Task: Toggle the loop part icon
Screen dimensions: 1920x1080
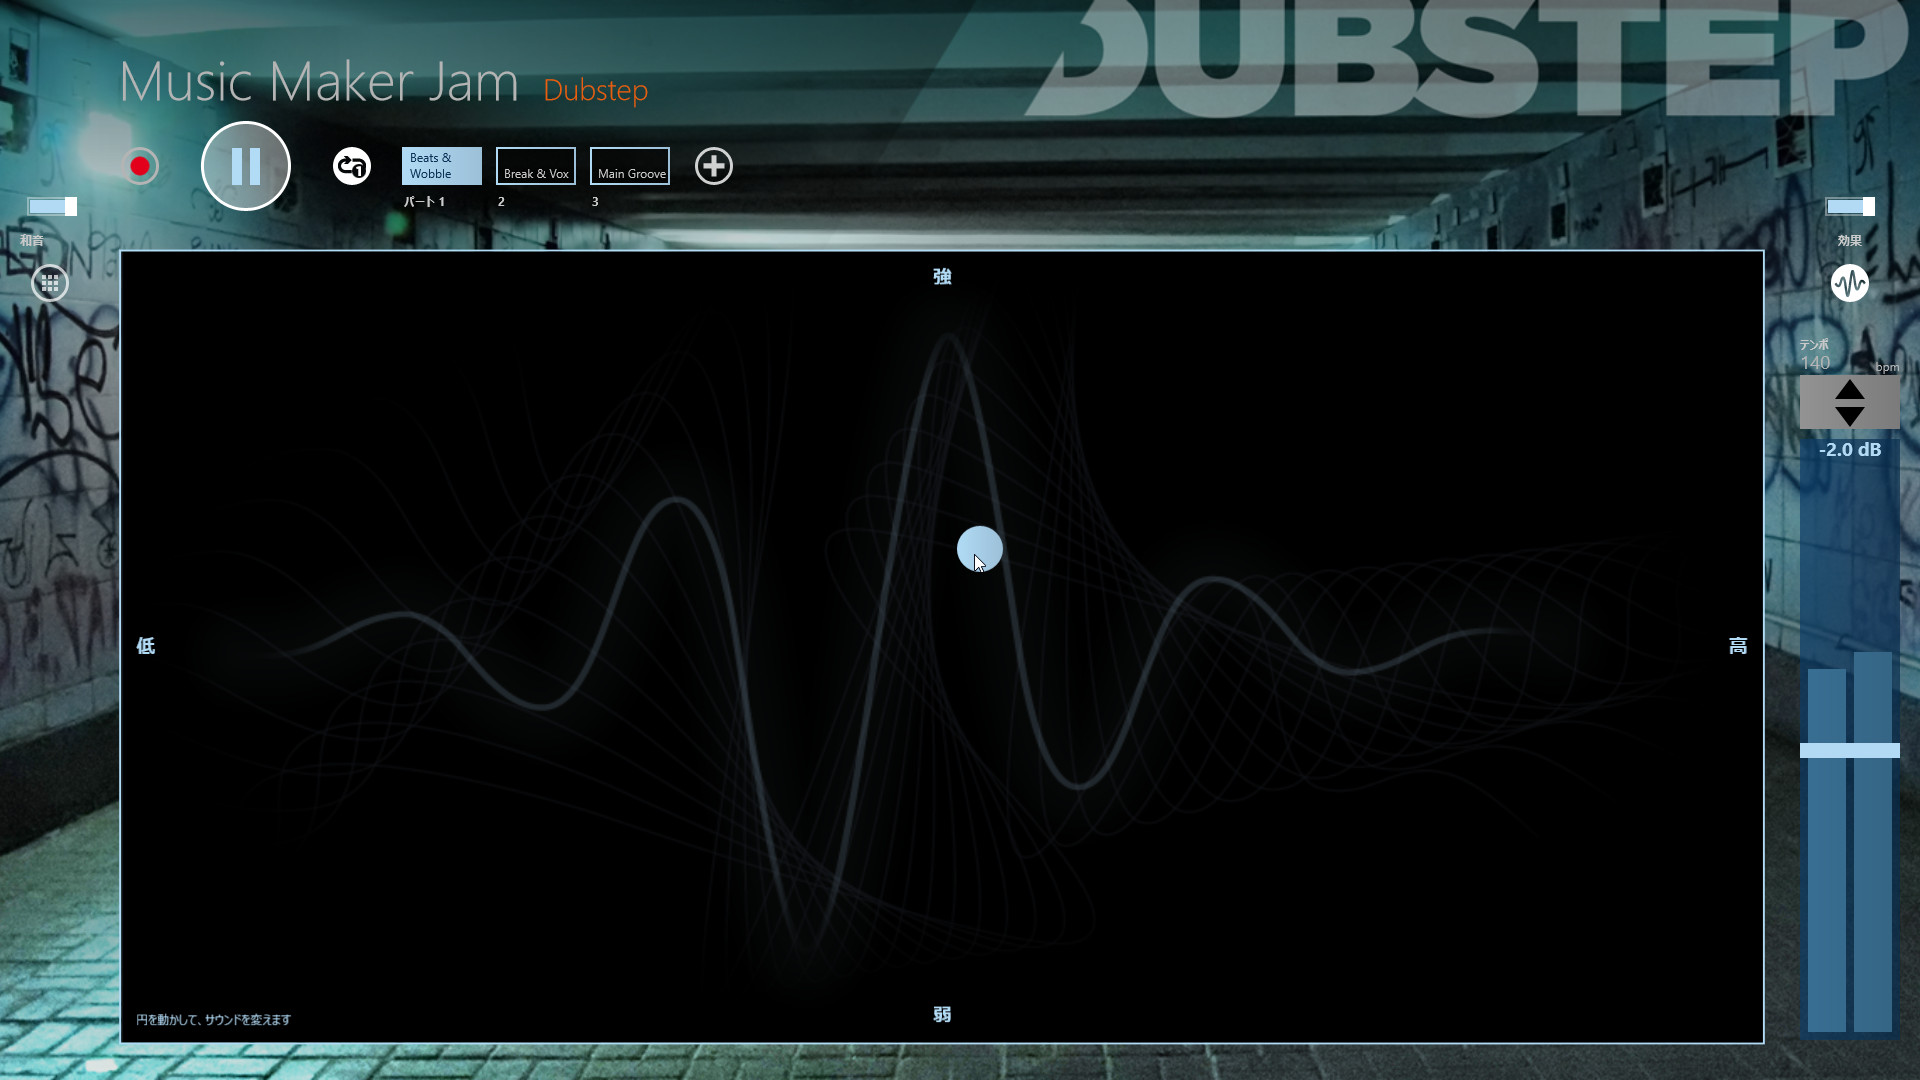Action: click(352, 166)
